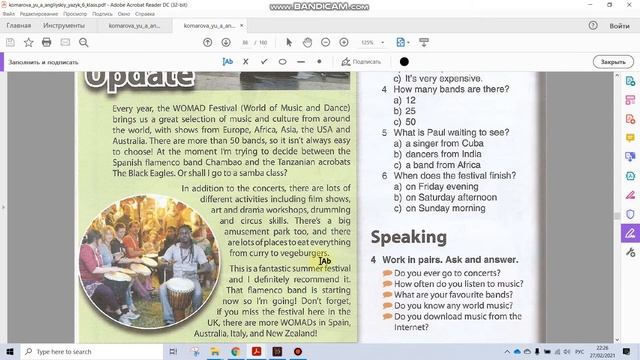Open File Explorer from the taskbar
Viewport: 640px width, 360px height.
coord(215,351)
